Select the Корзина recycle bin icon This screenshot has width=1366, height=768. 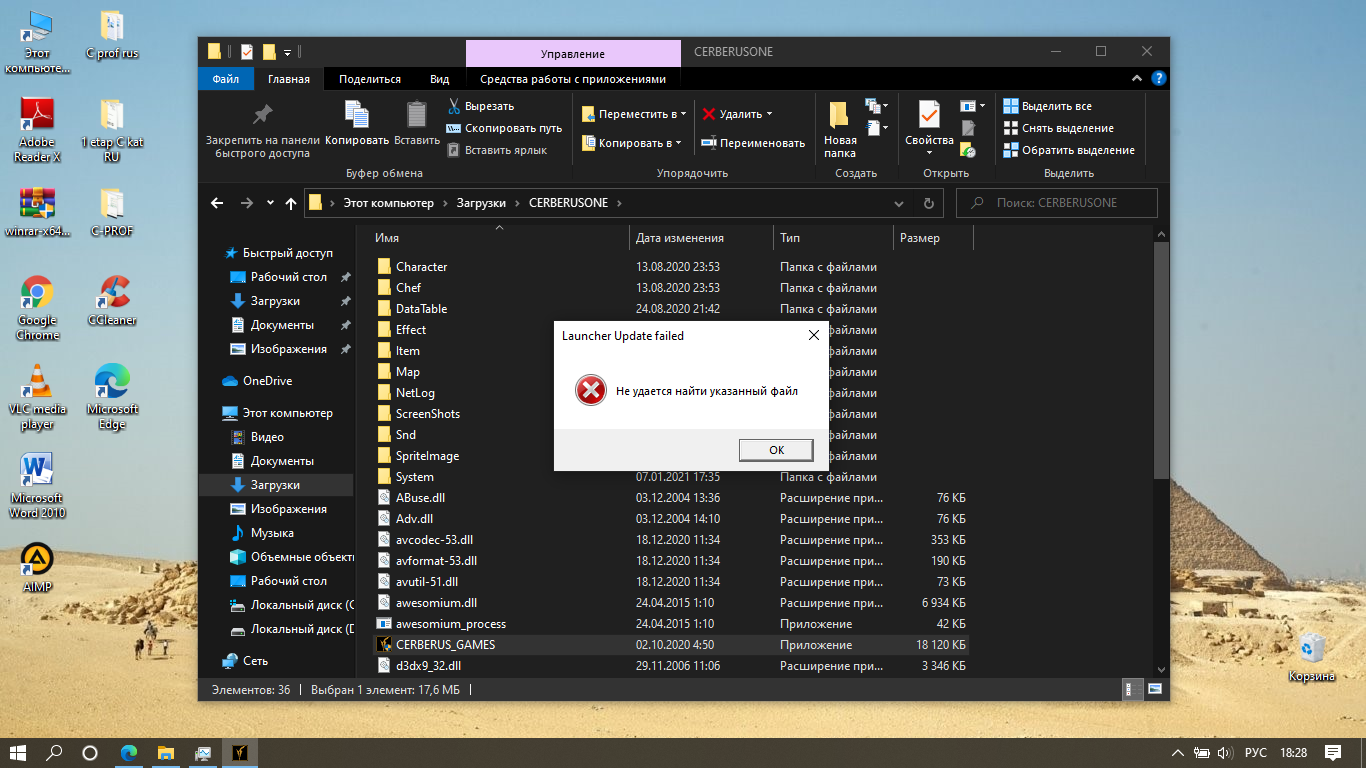tap(1311, 656)
